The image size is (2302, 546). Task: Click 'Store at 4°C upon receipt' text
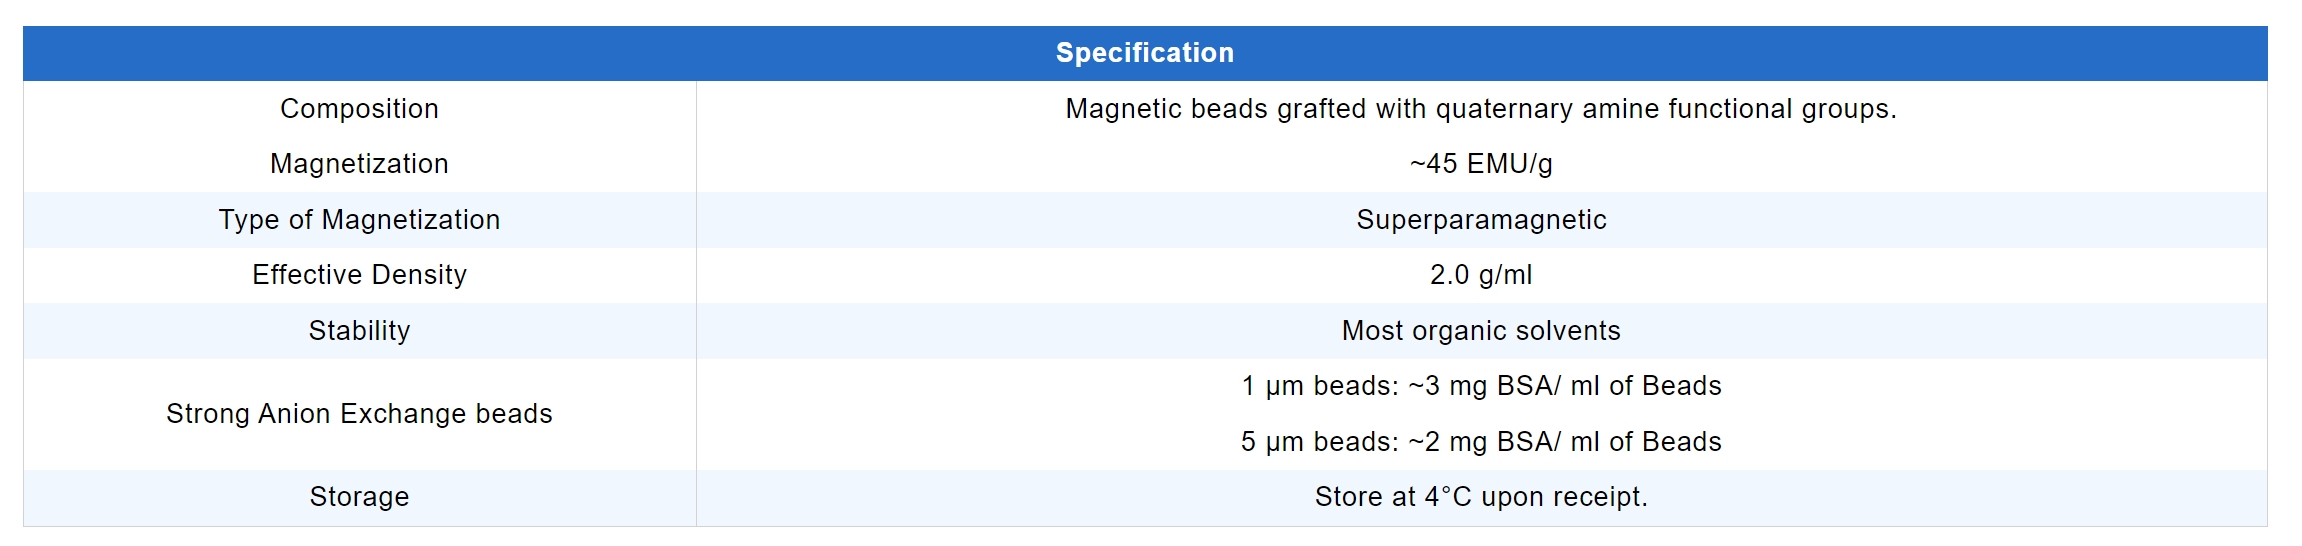click(x=1481, y=497)
